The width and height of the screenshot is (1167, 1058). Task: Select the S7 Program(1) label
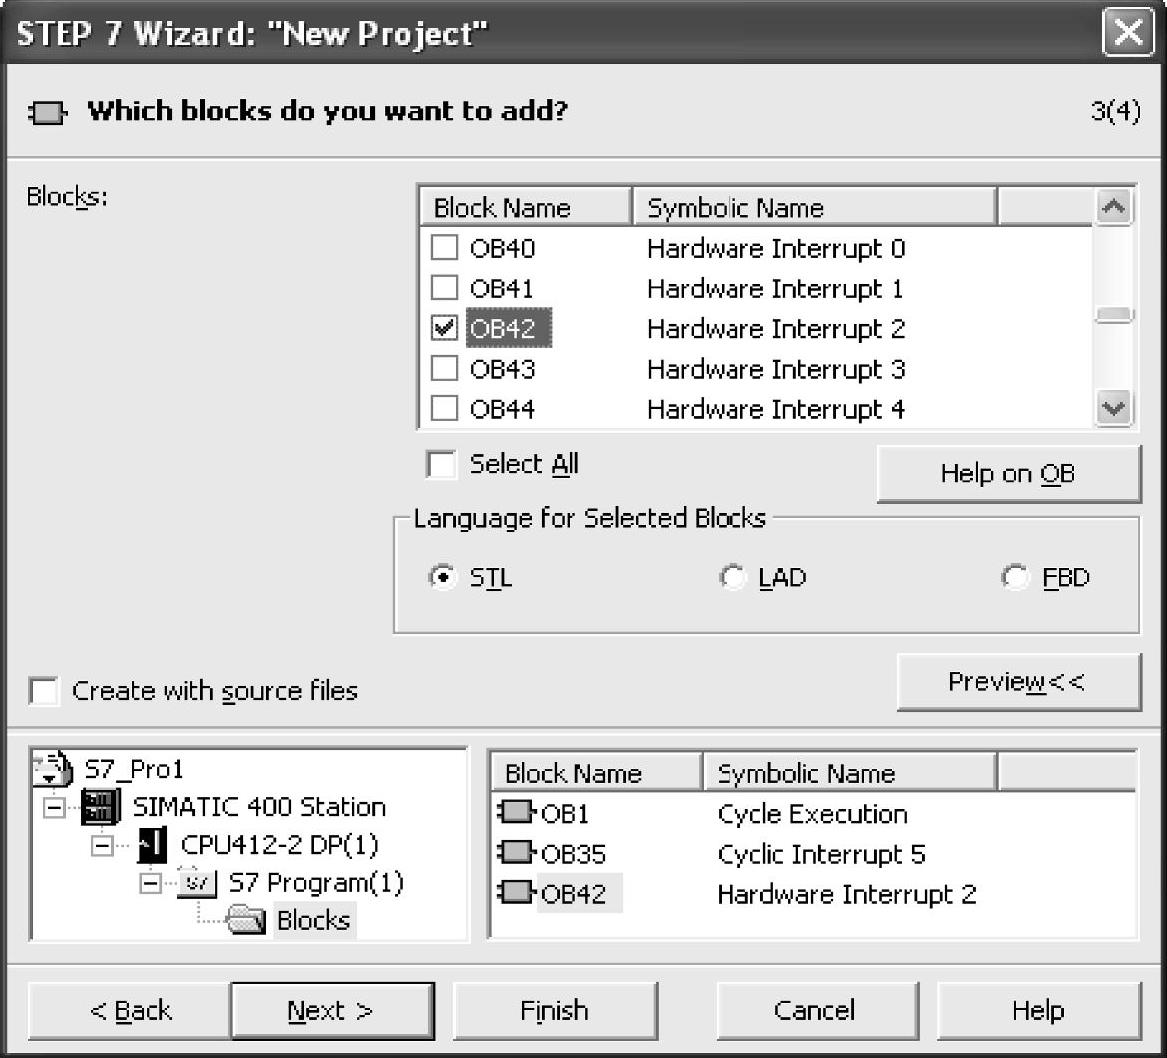pos(316,883)
